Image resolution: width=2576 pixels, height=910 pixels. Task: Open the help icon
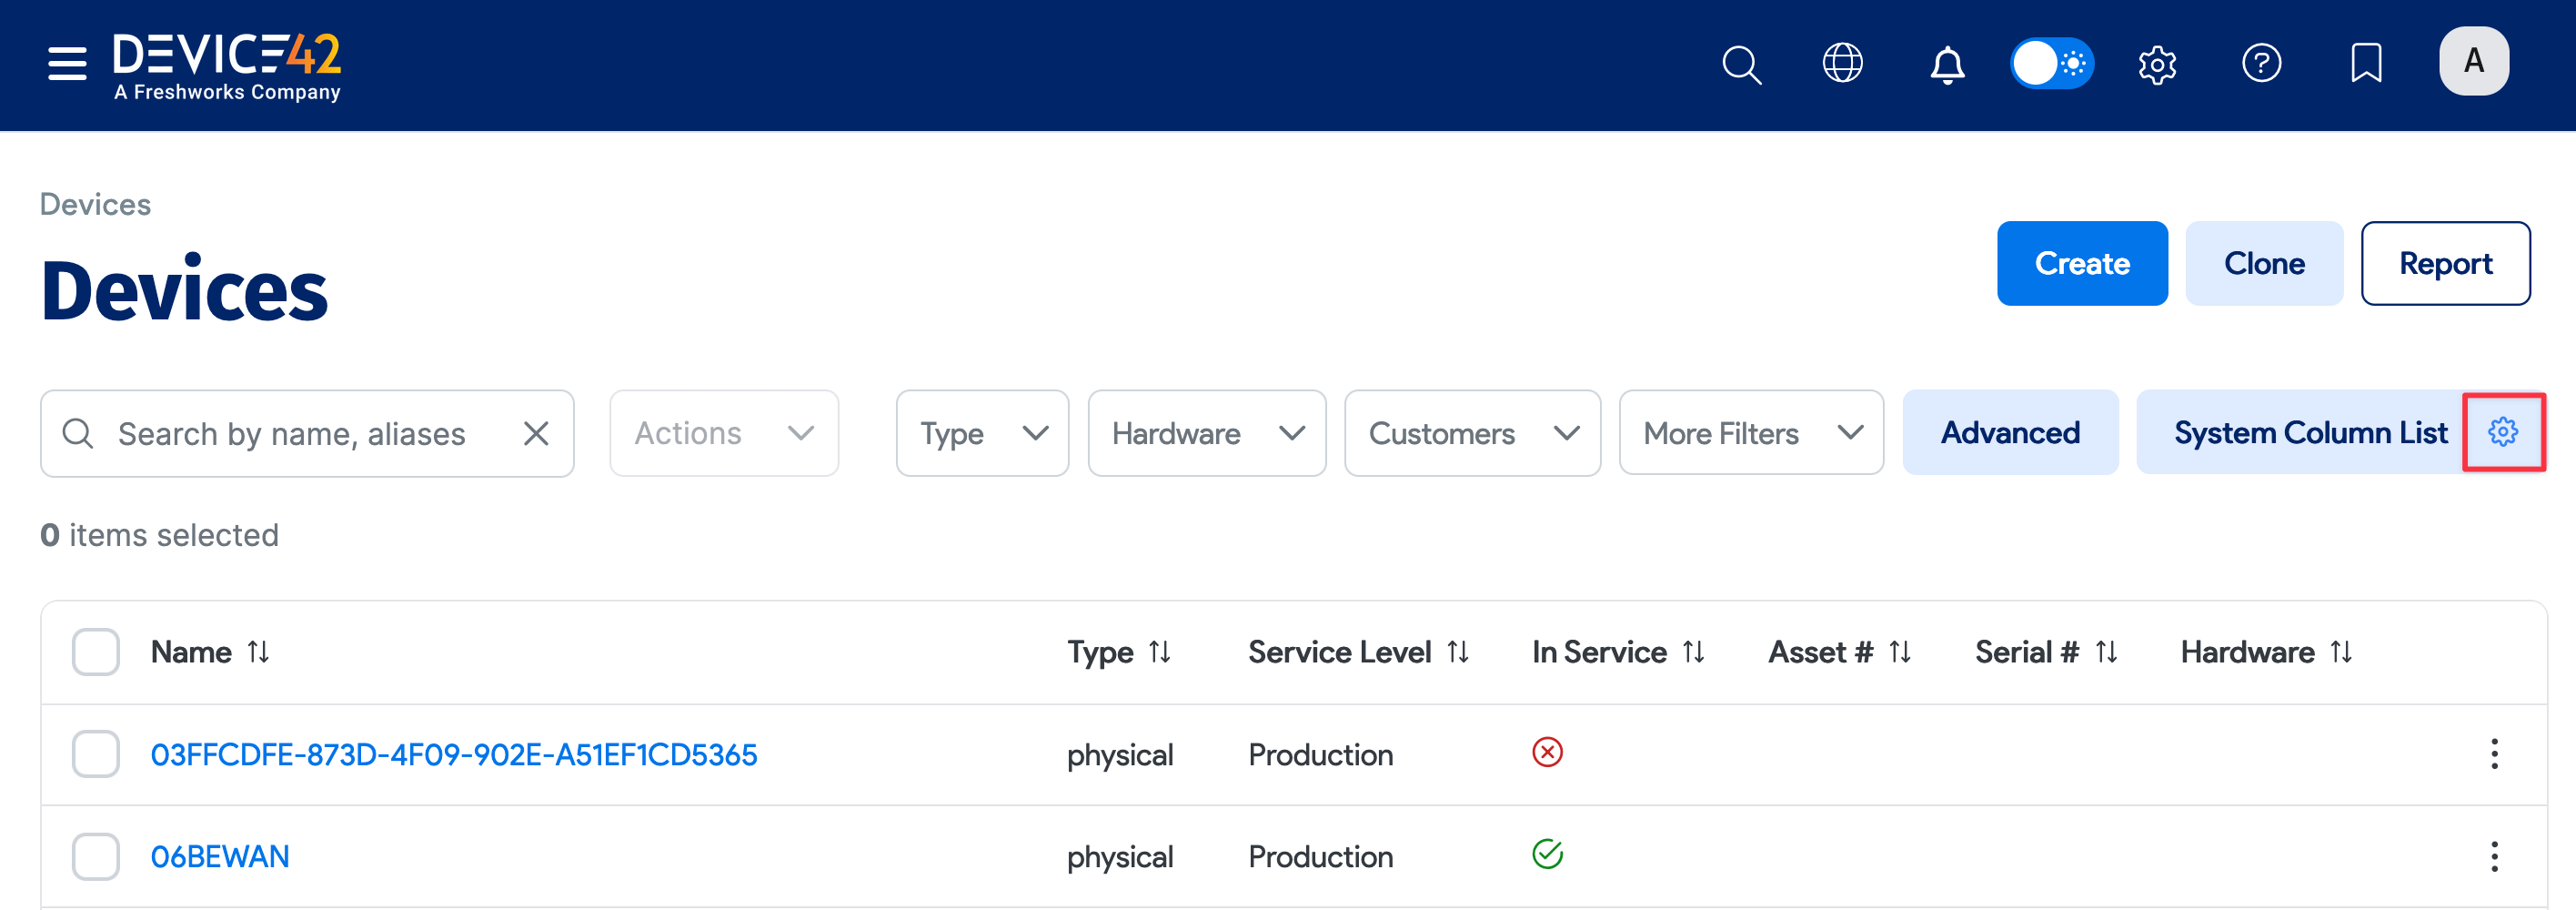(x=2263, y=64)
